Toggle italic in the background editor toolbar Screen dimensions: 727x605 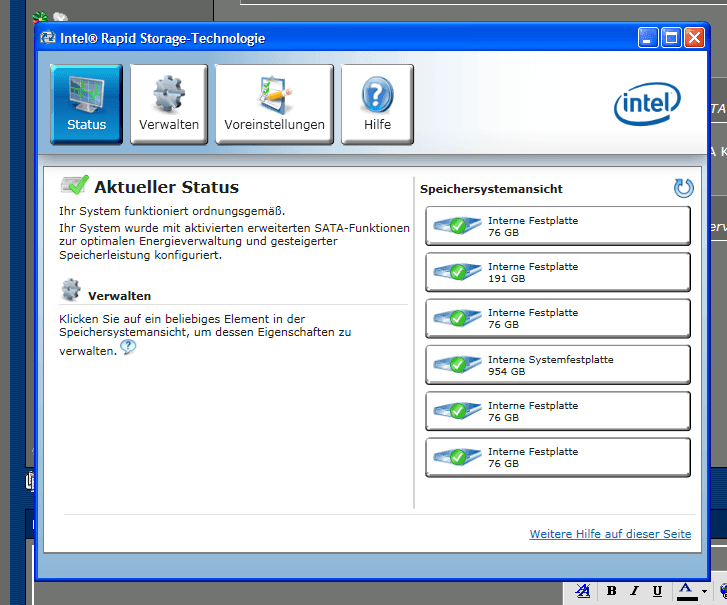pyautogui.click(x=634, y=591)
